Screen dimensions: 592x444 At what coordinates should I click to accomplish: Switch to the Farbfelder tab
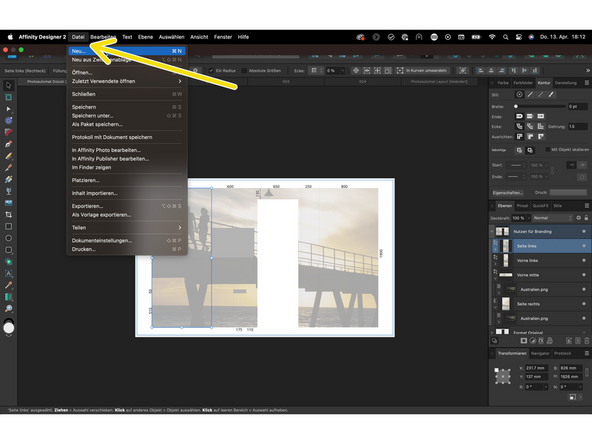click(x=523, y=83)
